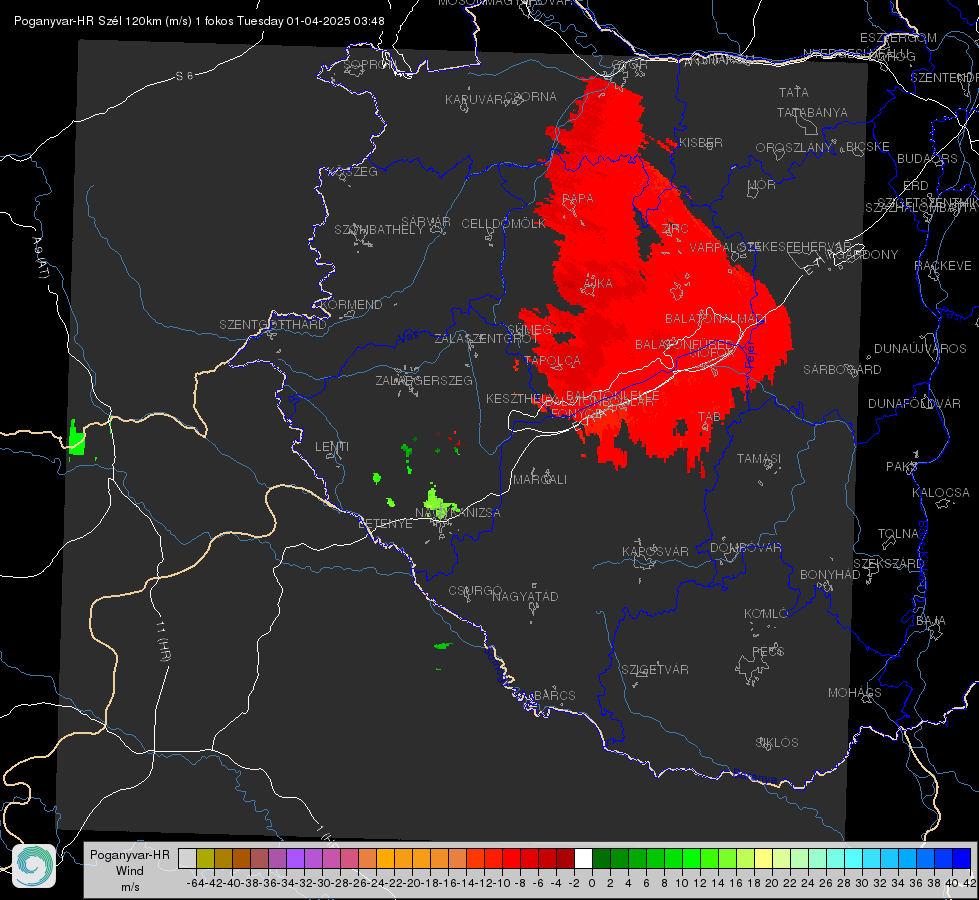This screenshot has height=900, width=979.
Task: Click the Poganyvar-HR Wind m/s legend caption
Action: 130,871
